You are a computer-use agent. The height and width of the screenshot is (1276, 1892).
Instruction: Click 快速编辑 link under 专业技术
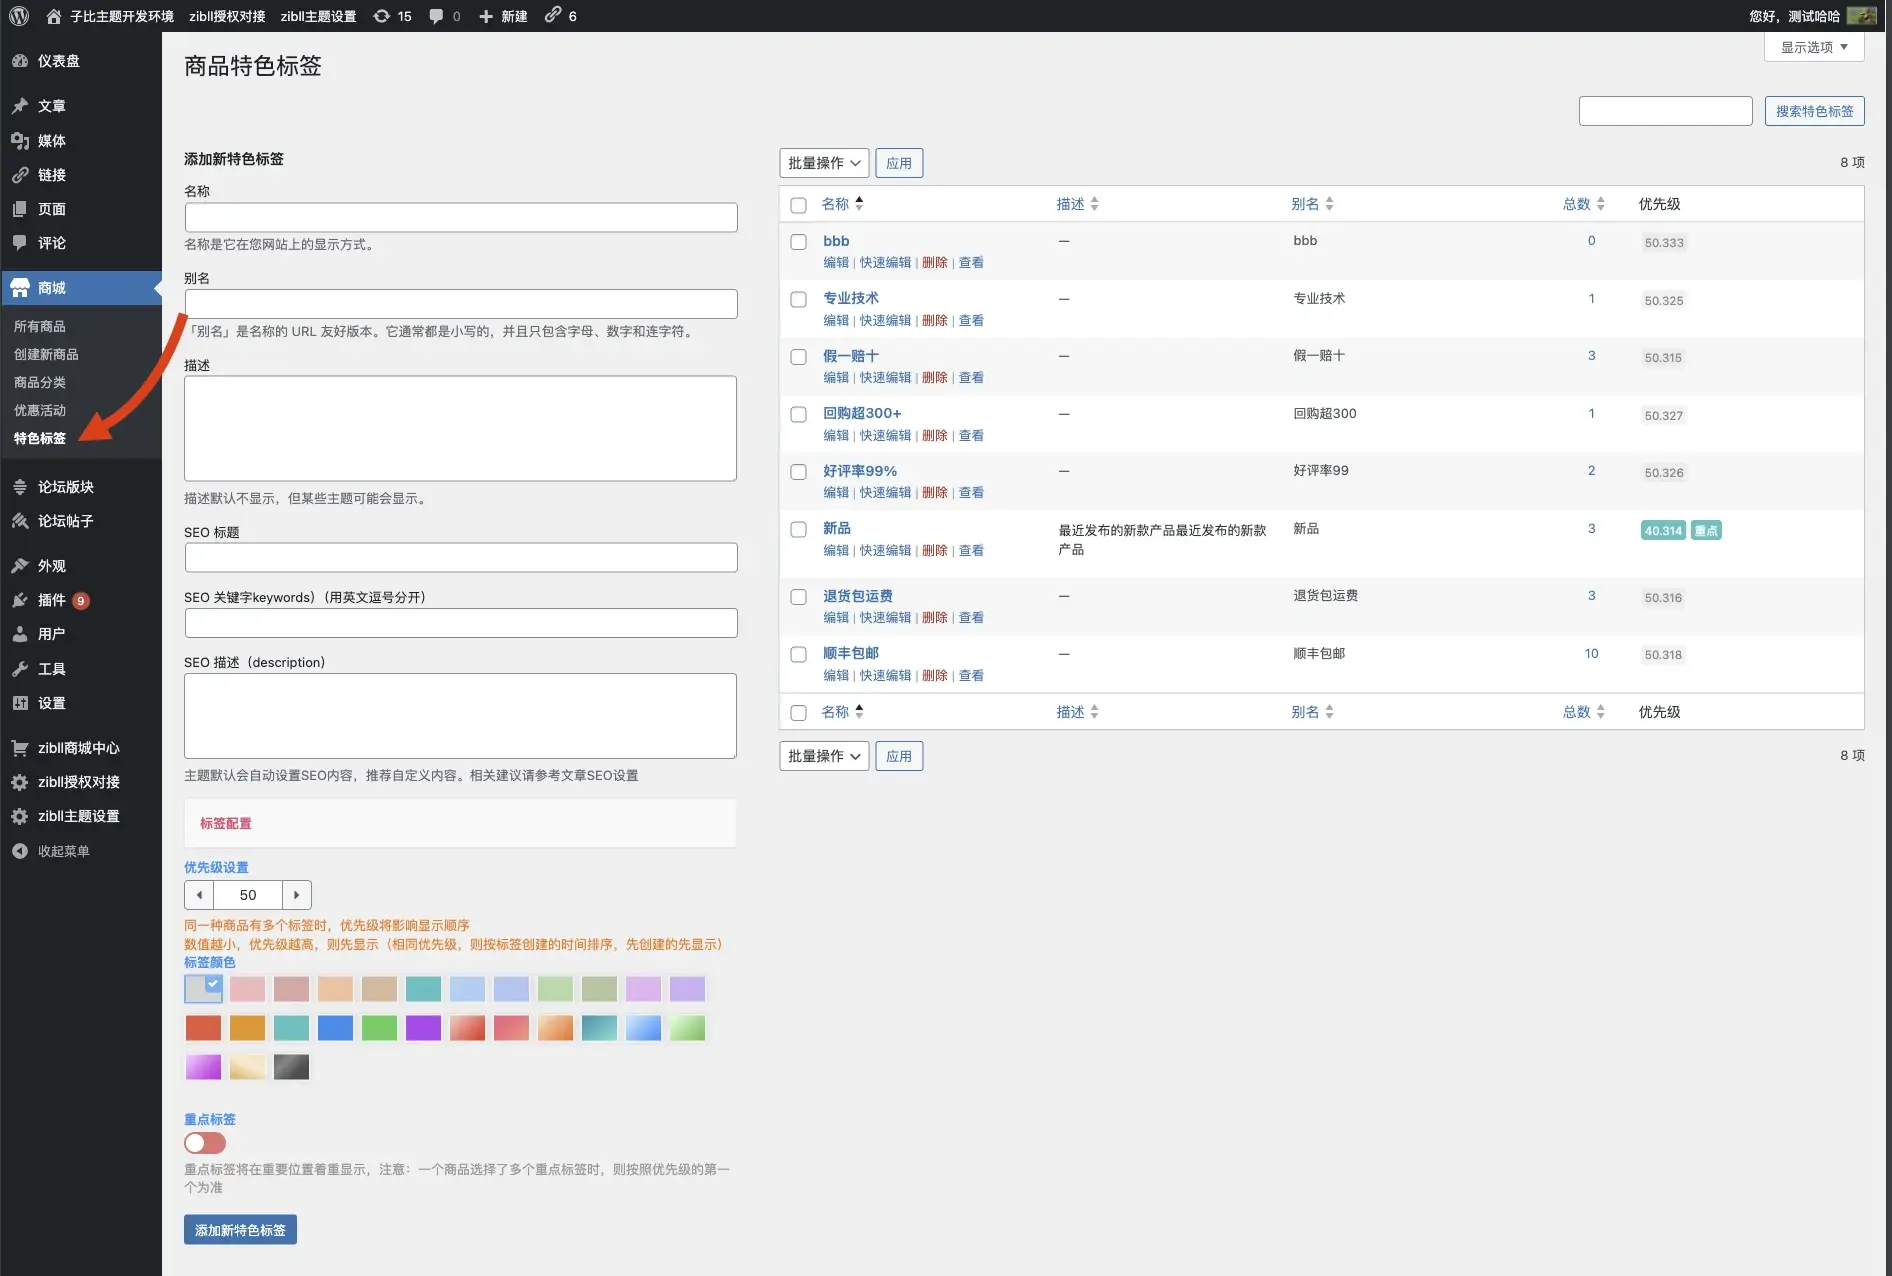(x=885, y=321)
